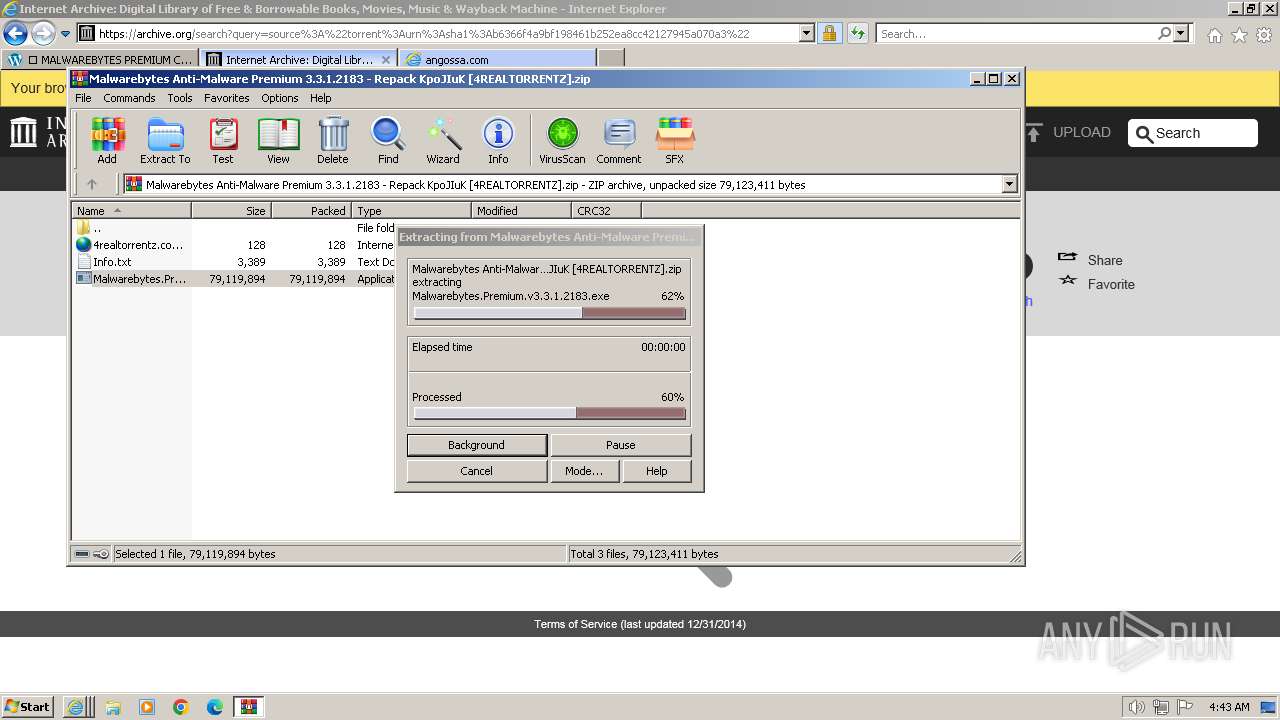Sort by the CRC32 column header

tap(607, 211)
